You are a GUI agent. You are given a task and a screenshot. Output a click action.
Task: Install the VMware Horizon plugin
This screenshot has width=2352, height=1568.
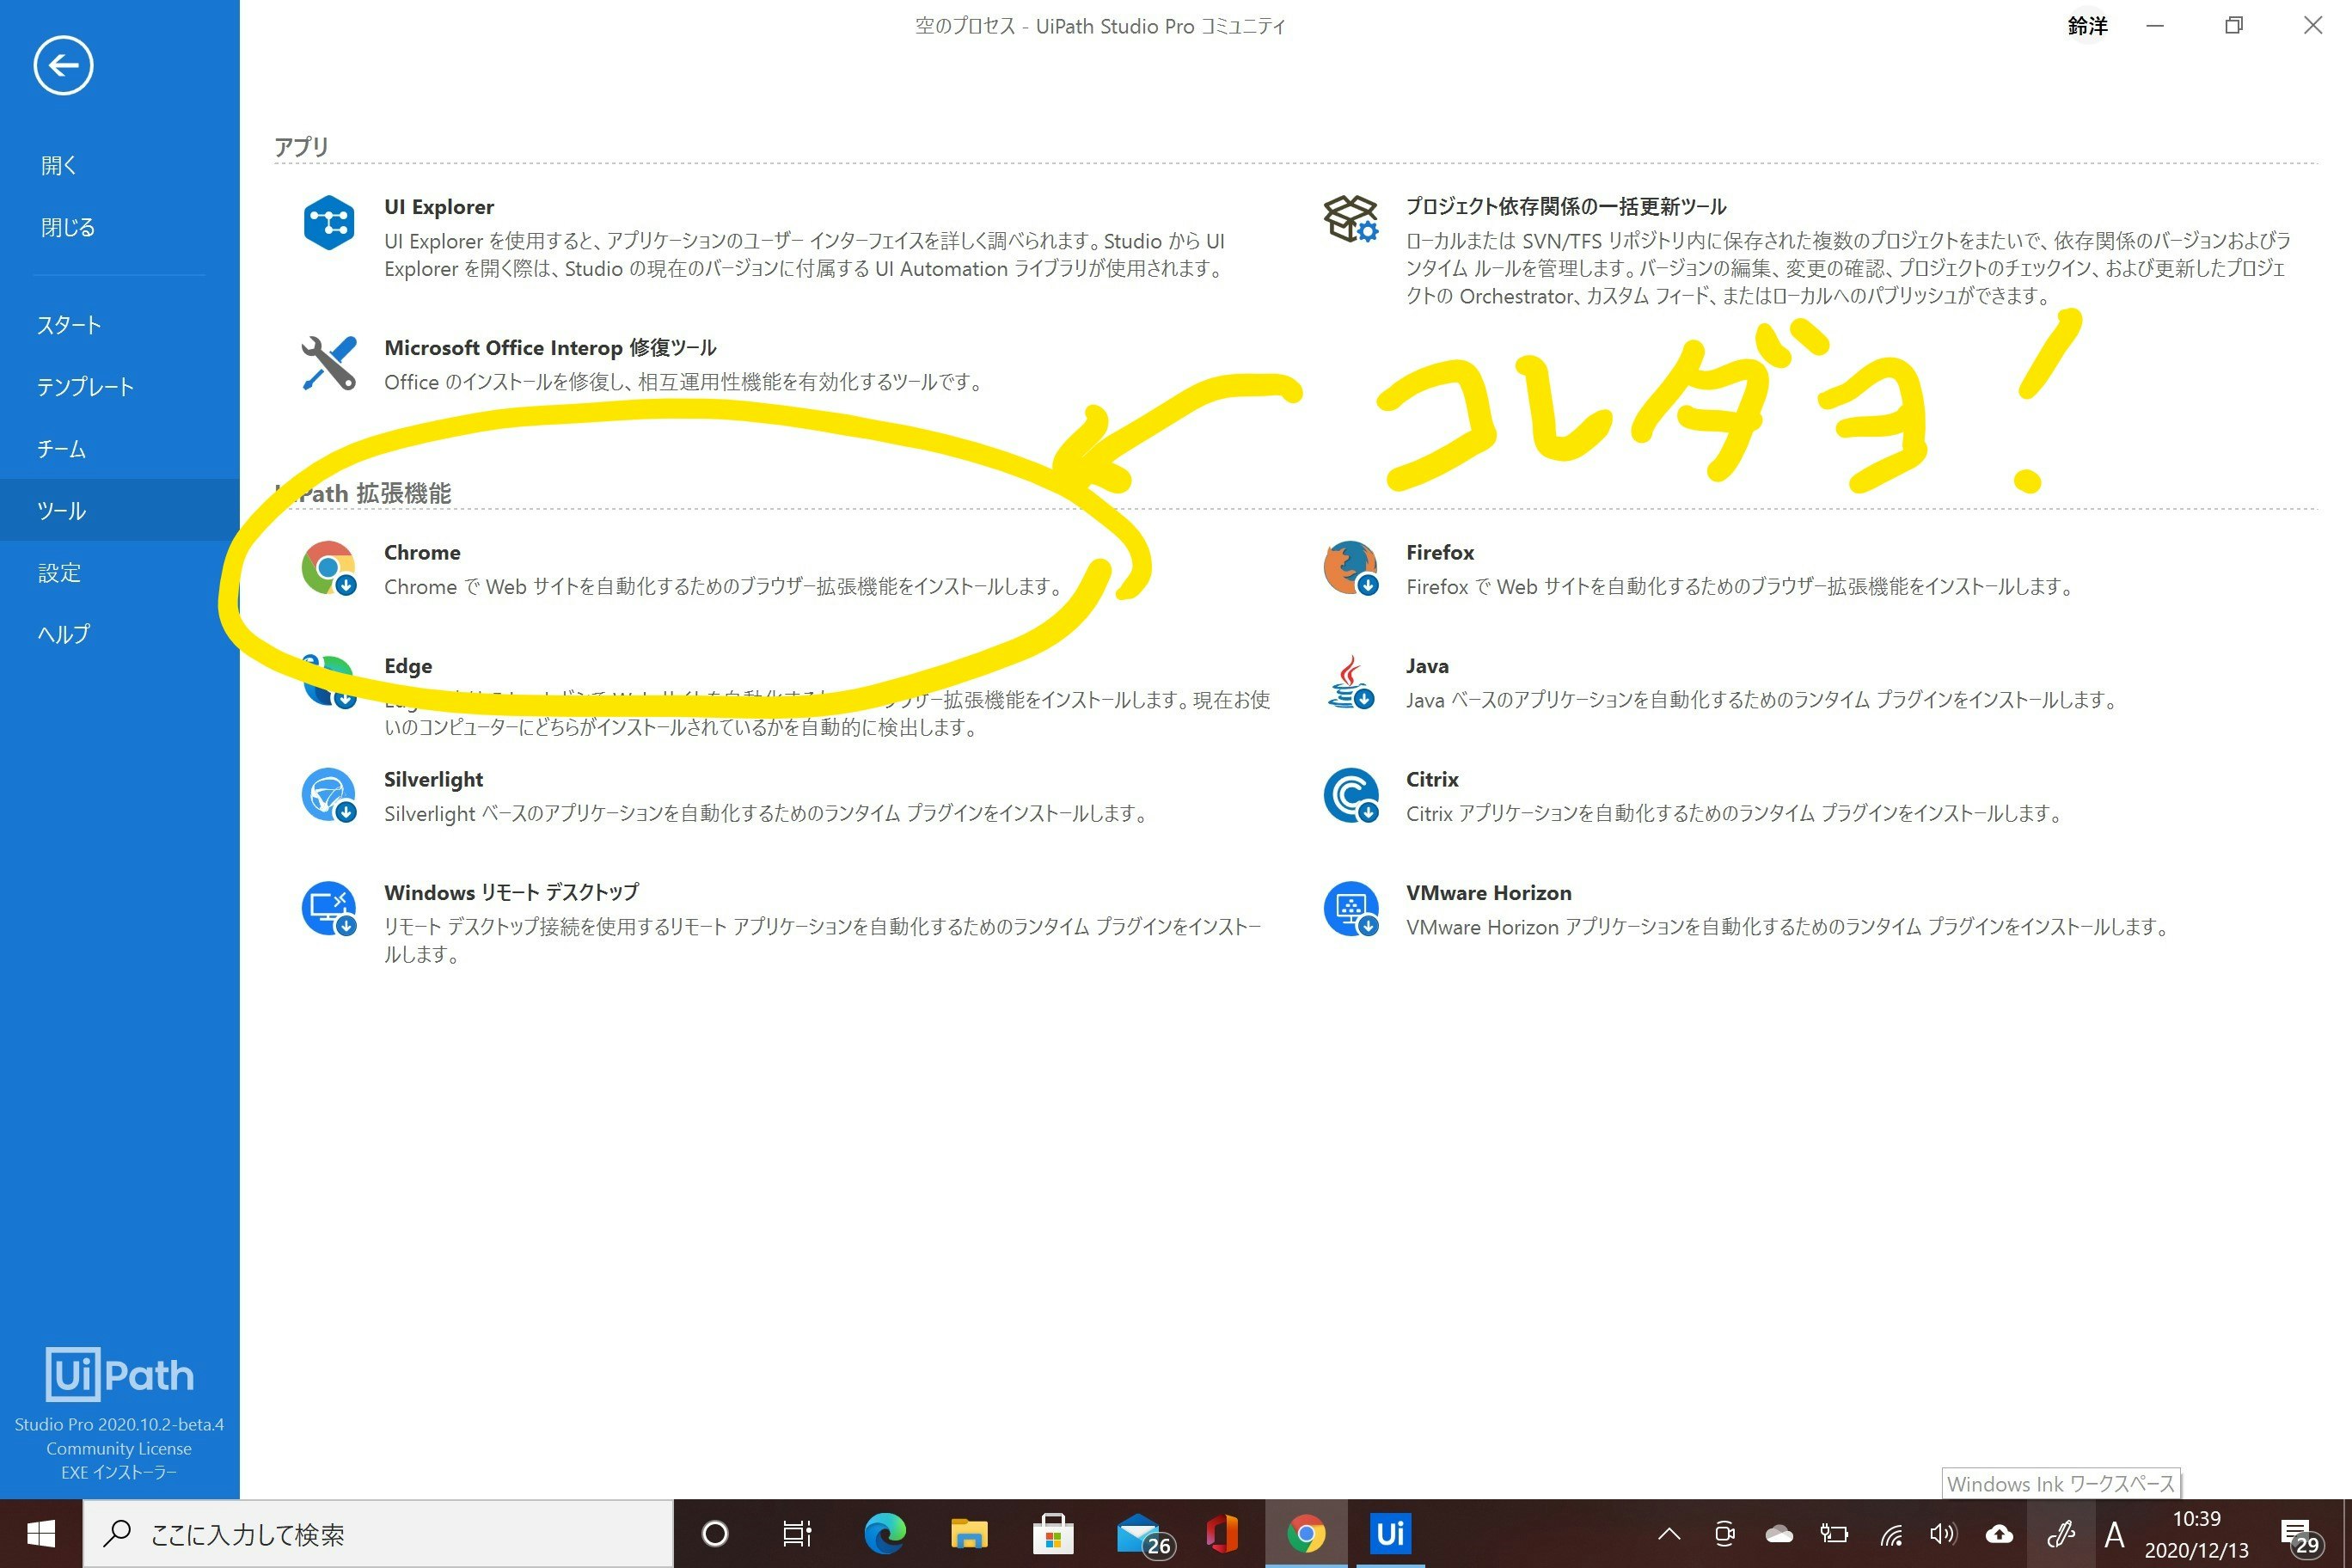coord(1488,892)
